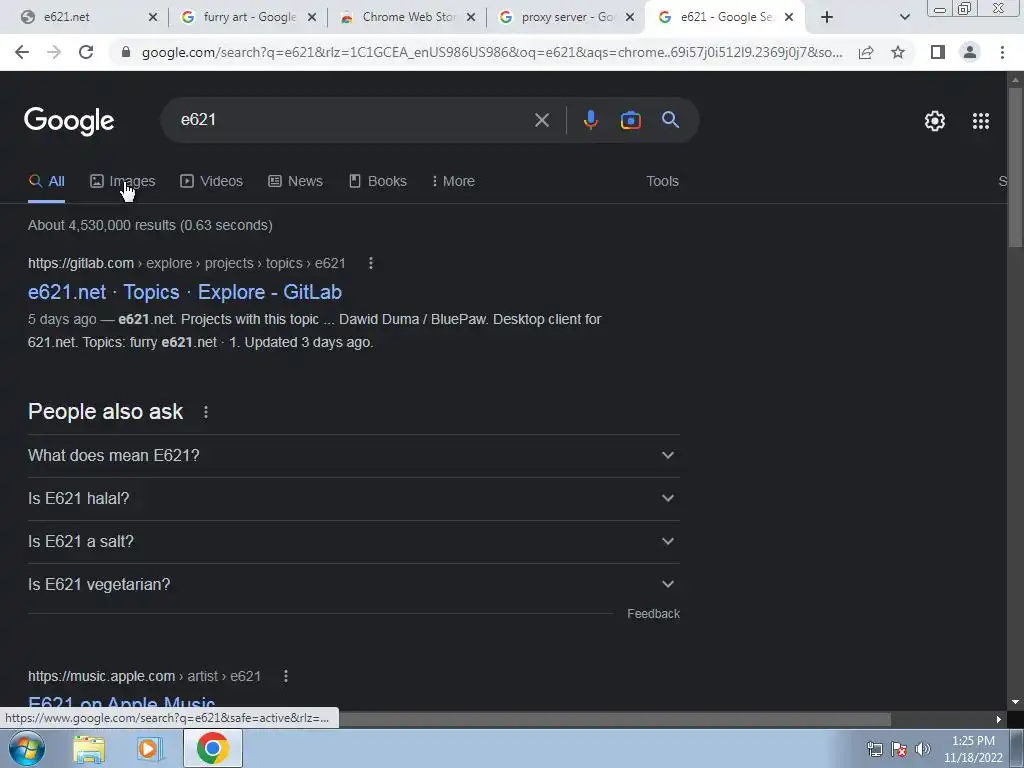This screenshot has width=1024, height=768.
Task: Open the Google apps grid
Action: pyautogui.click(x=981, y=121)
